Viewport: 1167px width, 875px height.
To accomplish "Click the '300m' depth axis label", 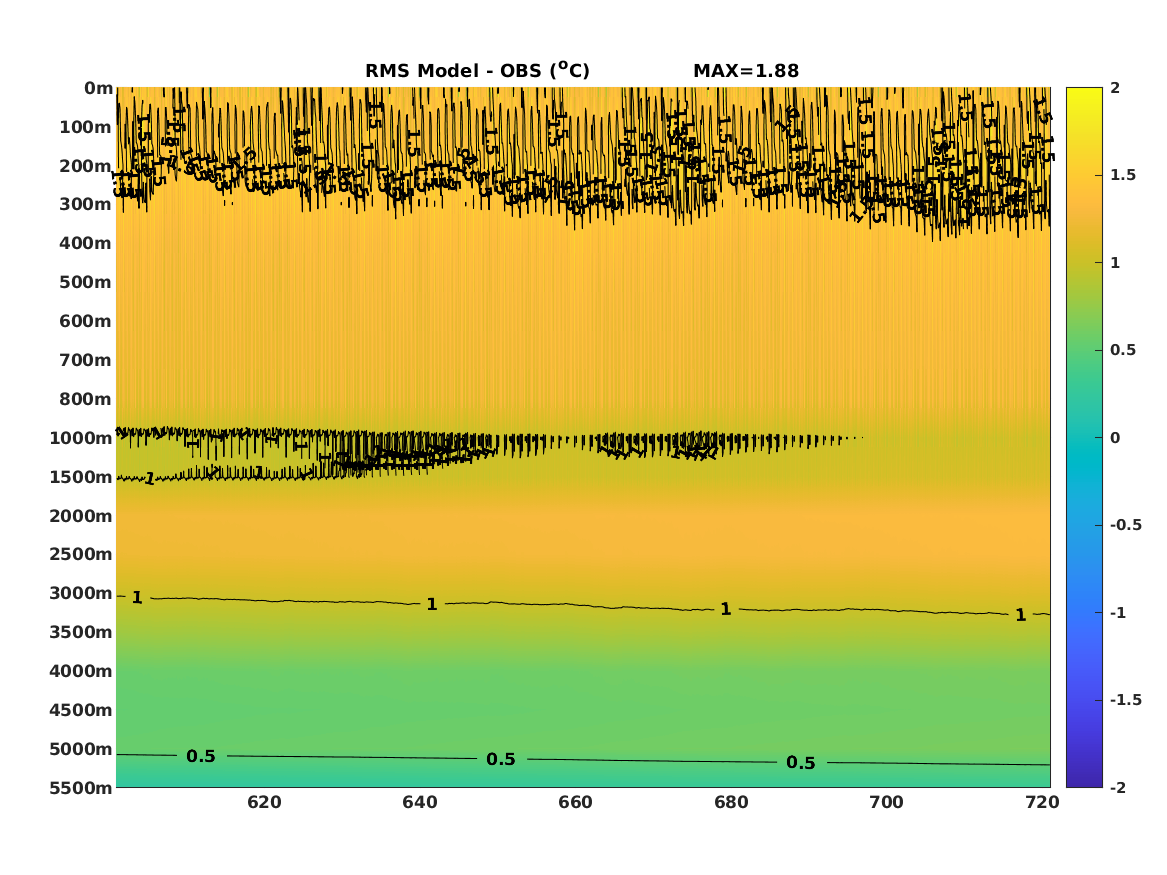I will click(86, 205).
